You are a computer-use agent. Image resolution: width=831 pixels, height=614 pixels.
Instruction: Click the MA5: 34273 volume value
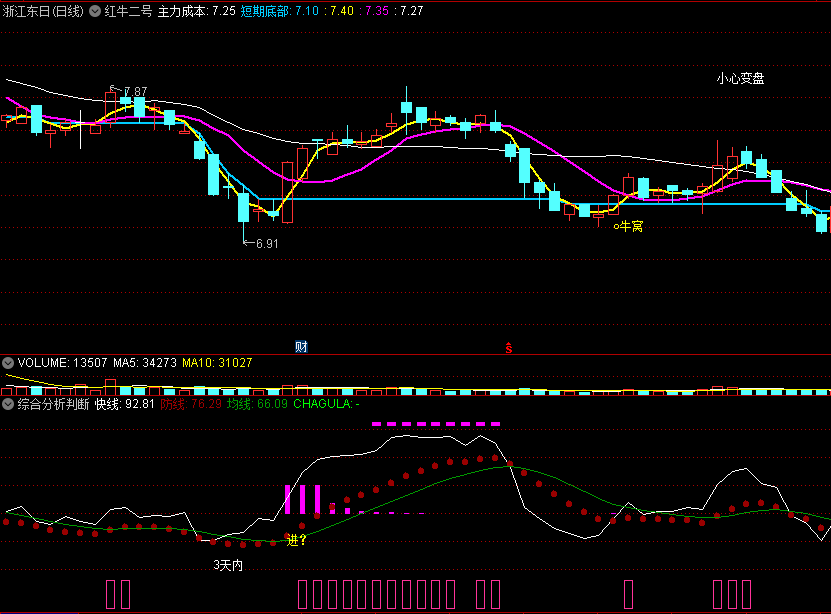coord(145,363)
